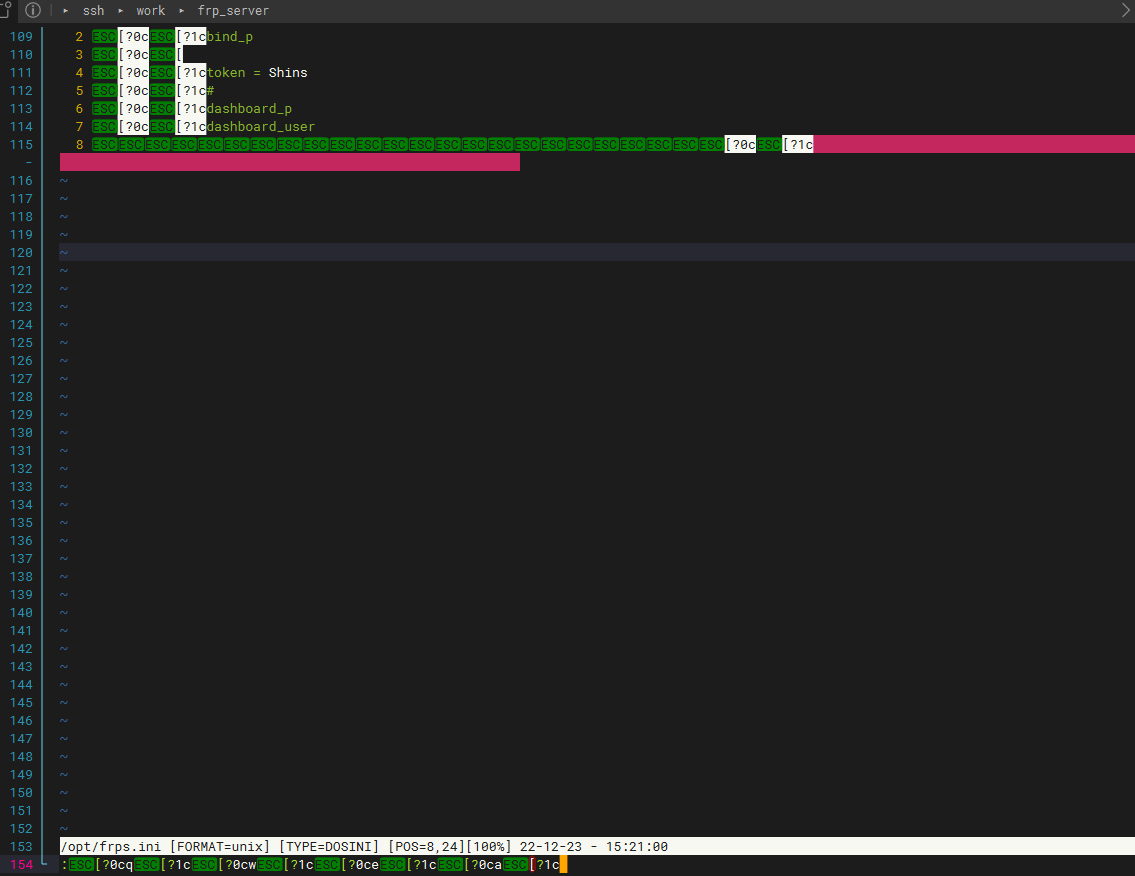Select the 'frp_server' breadcrumb segment
The height and width of the screenshot is (876, 1135).
(x=233, y=11)
